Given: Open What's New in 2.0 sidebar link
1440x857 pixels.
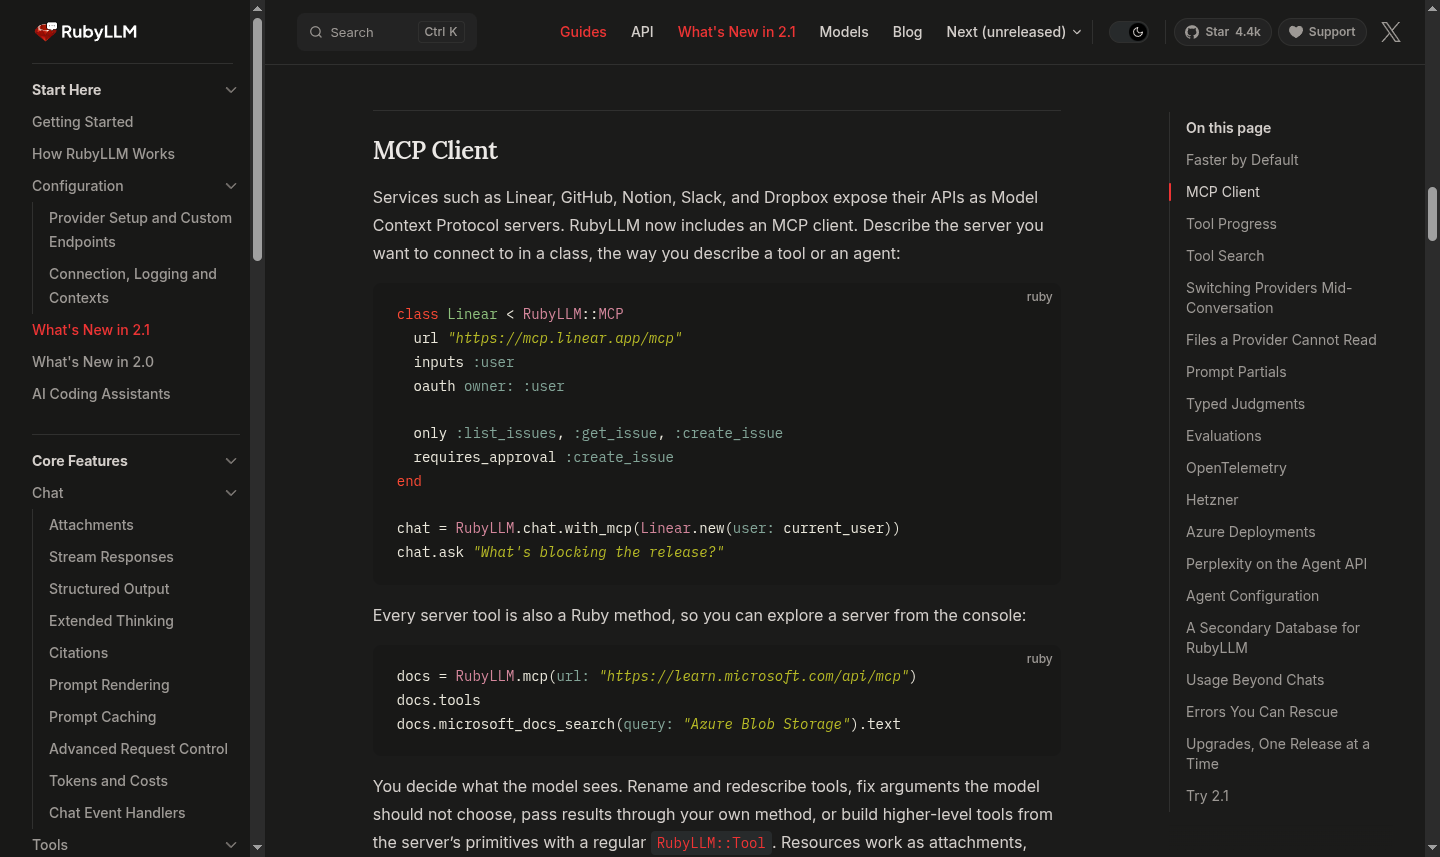Looking at the screenshot, I should tap(93, 362).
